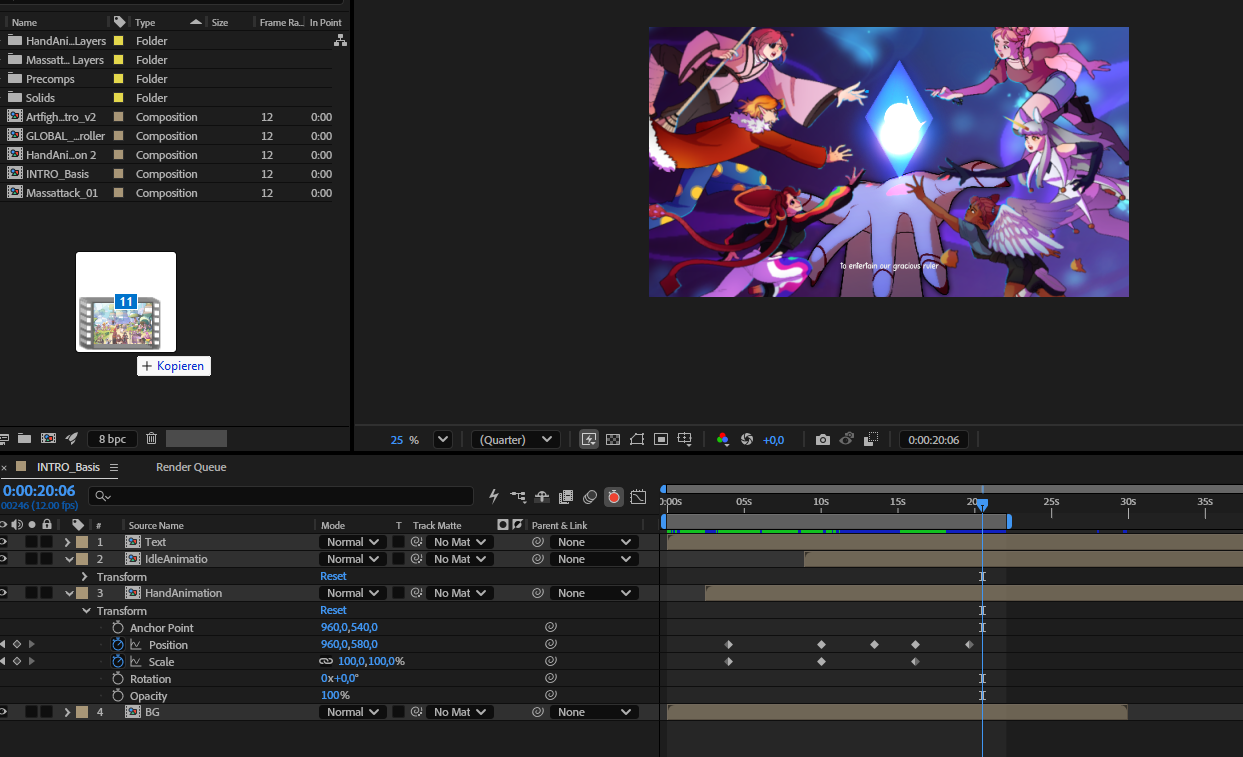The width and height of the screenshot is (1243, 757).
Task: Hide the BG layer
Action: pos(4,712)
